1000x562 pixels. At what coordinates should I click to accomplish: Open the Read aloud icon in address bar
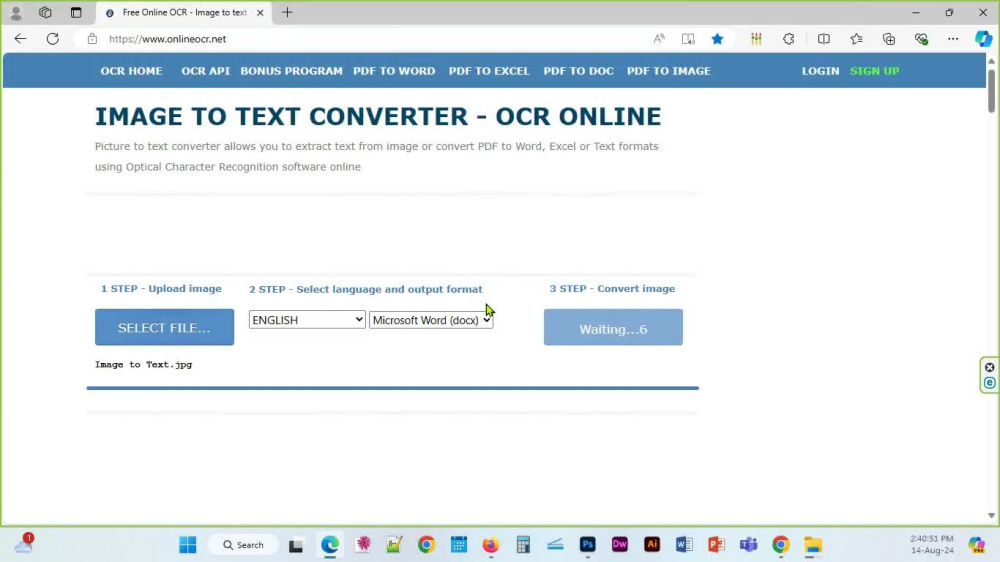(x=659, y=39)
